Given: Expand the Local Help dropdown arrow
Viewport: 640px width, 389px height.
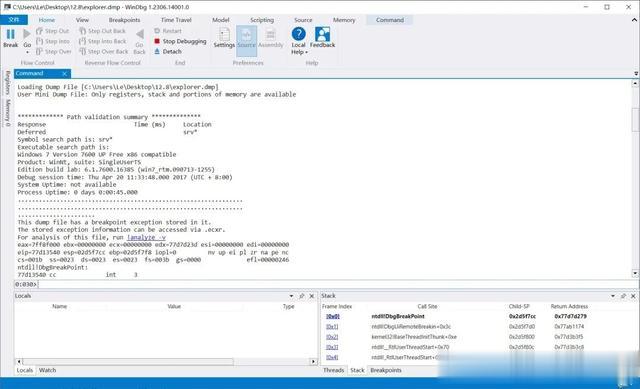Looking at the screenshot, I should (307, 53).
